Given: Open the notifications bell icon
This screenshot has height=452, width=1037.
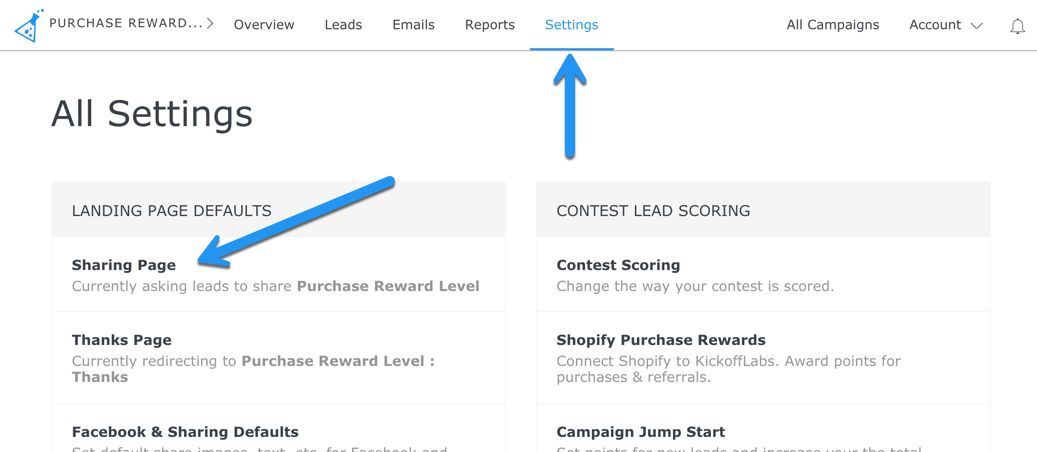Looking at the screenshot, I should (x=1017, y=27).
